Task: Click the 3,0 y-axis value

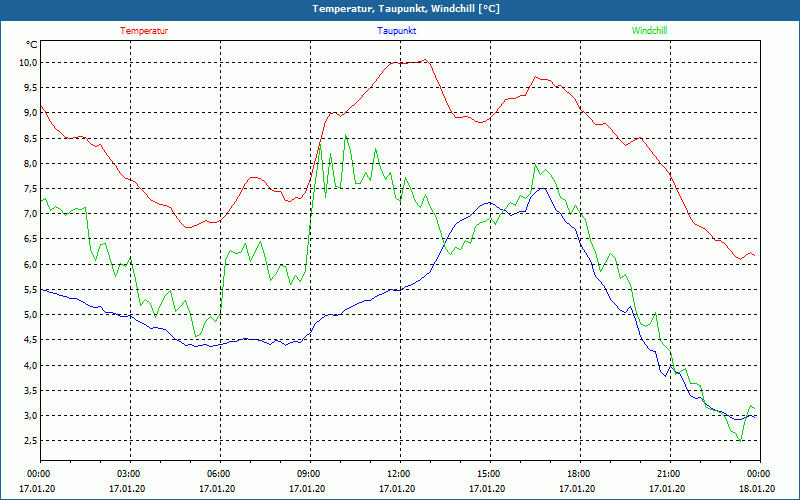Action: click(31, 415)
